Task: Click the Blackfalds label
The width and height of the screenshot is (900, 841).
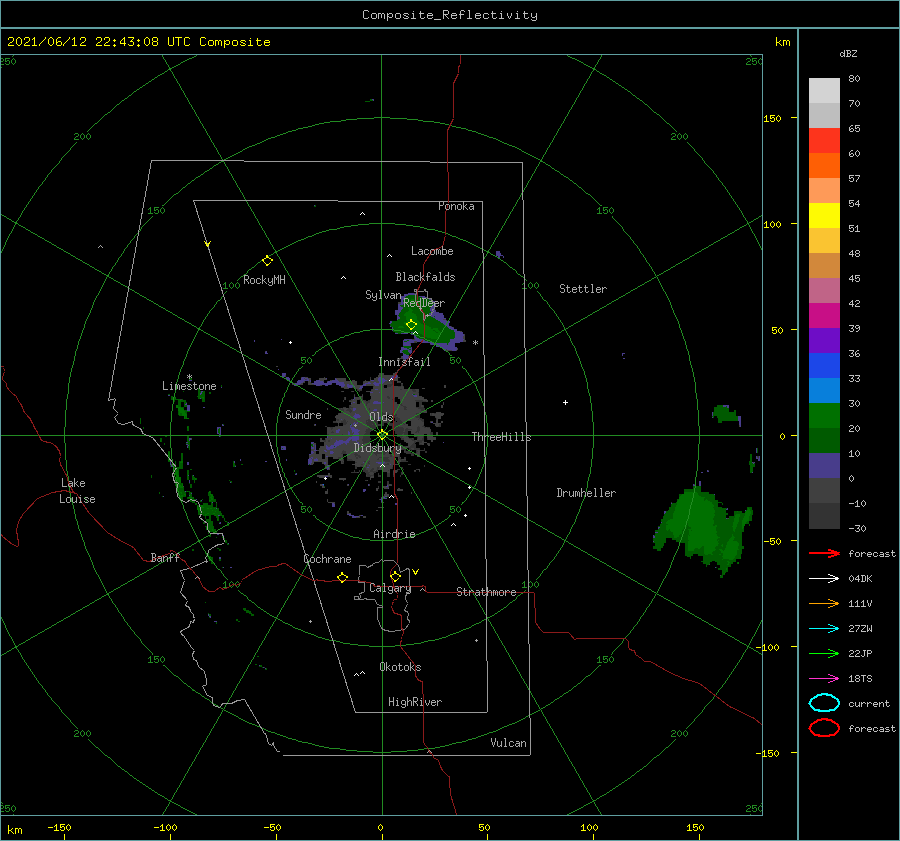Action: 425,277
